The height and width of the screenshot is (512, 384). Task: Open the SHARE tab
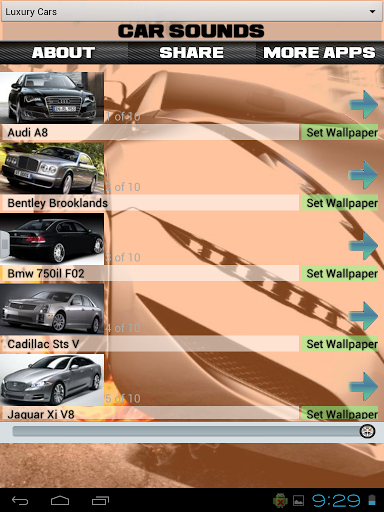pos(192,53)
